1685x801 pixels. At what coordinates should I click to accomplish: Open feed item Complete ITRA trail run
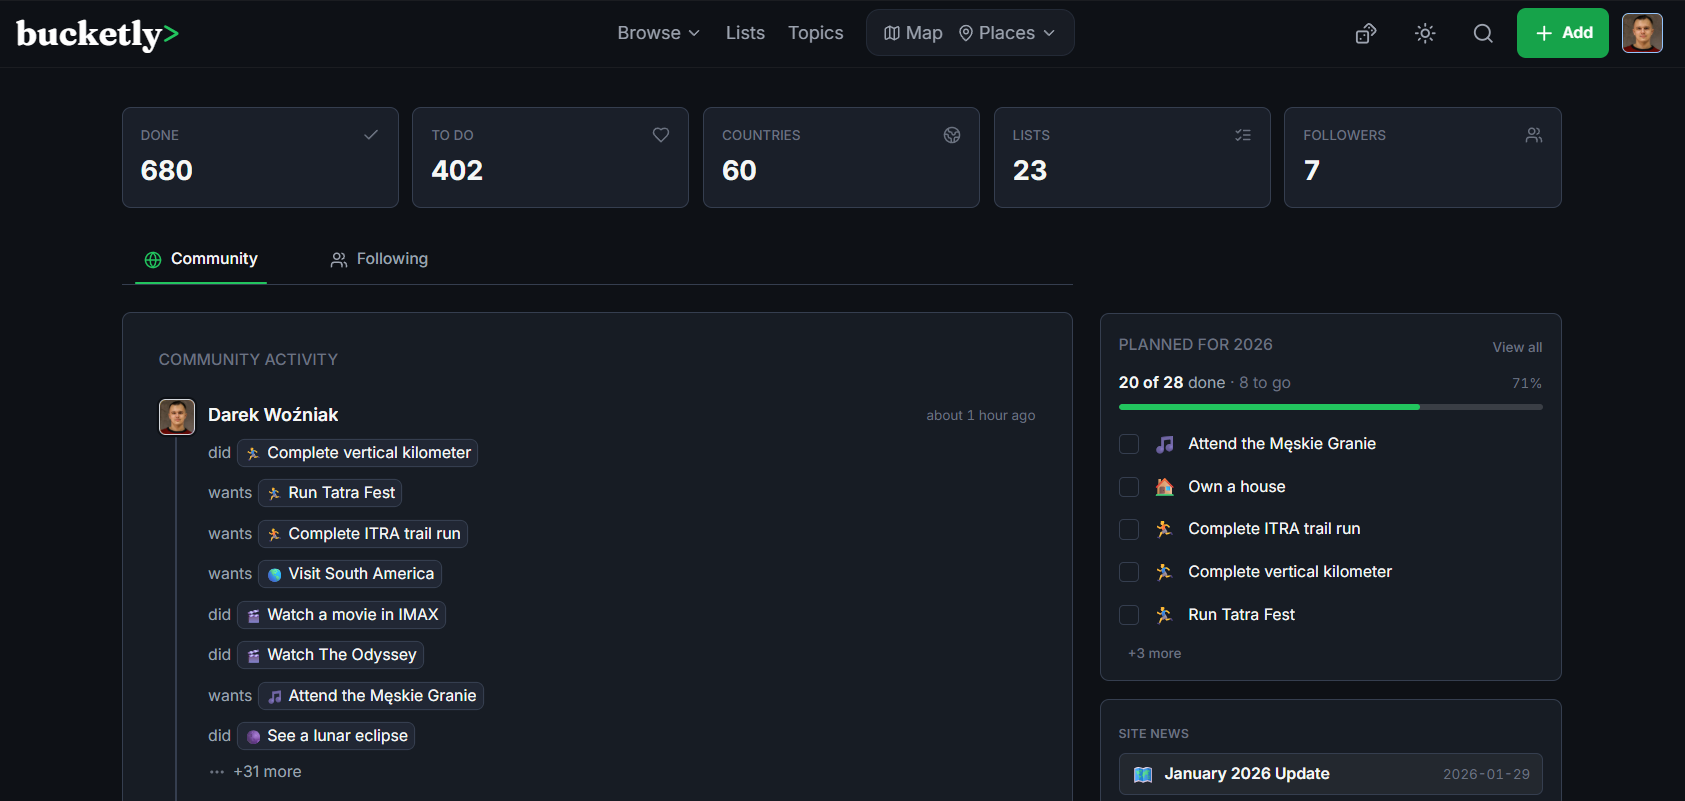coord(363,534)
